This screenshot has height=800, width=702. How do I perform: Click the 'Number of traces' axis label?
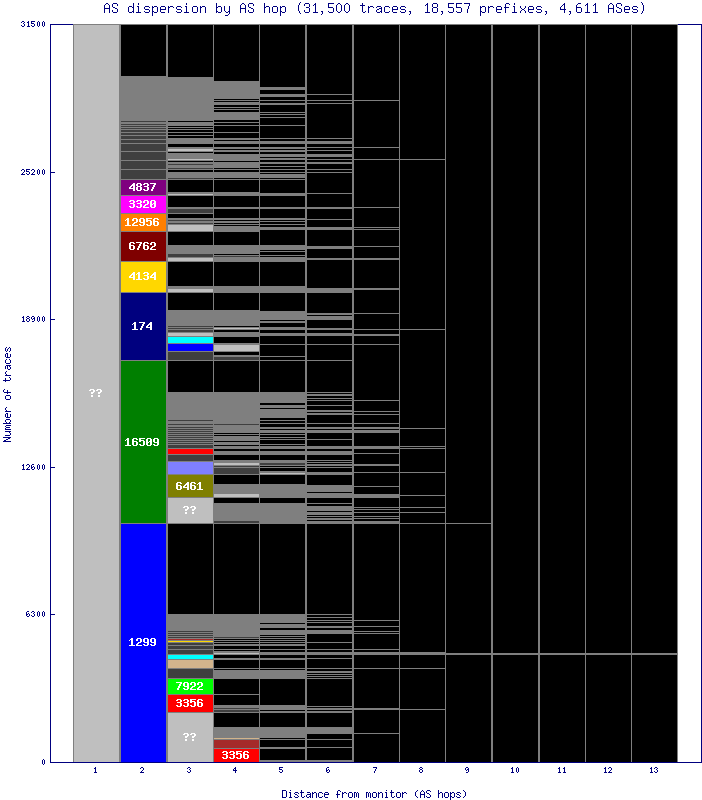pos(8,394)
